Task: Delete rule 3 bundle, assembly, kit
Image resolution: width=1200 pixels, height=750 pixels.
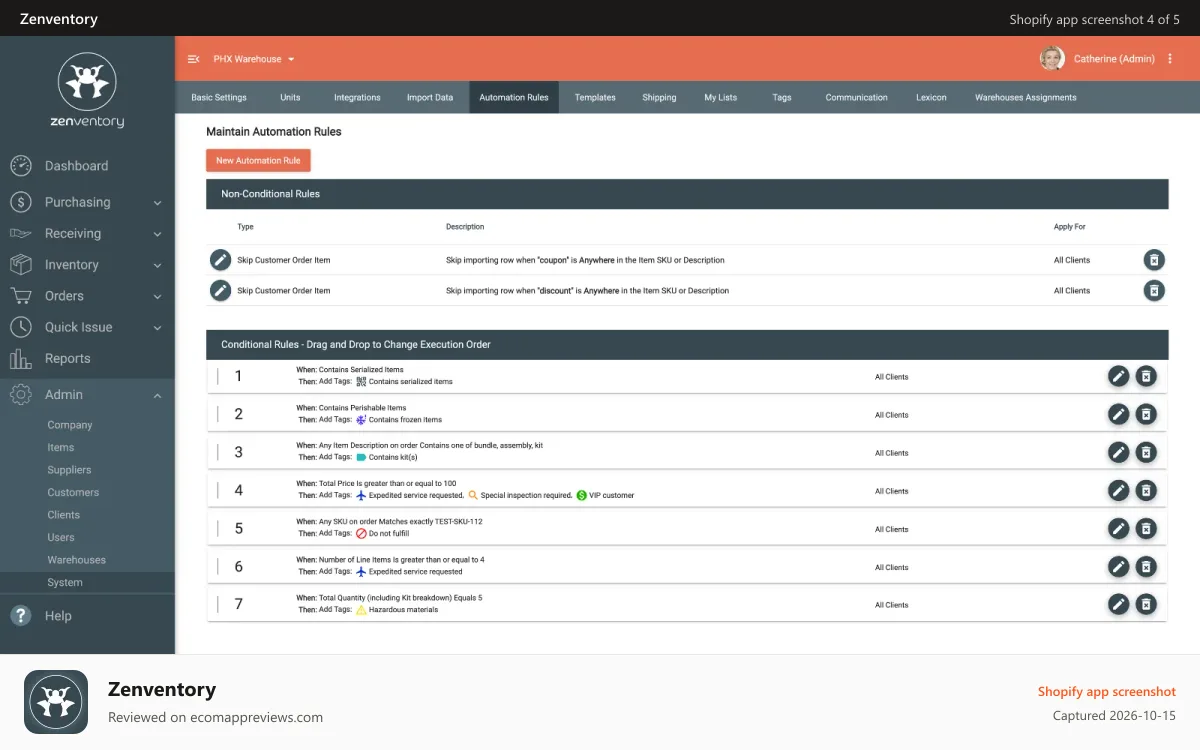Action: 1147,452
